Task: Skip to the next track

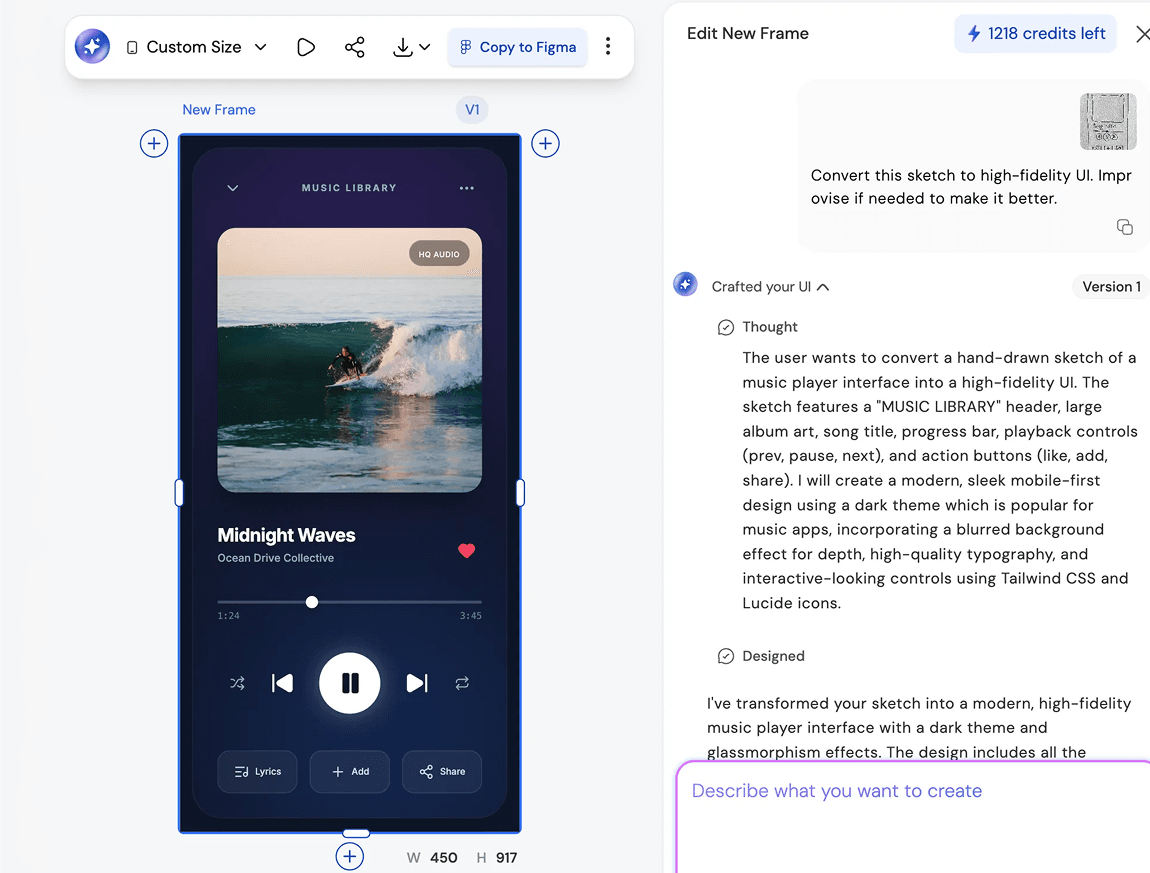Action: [416, 683]
